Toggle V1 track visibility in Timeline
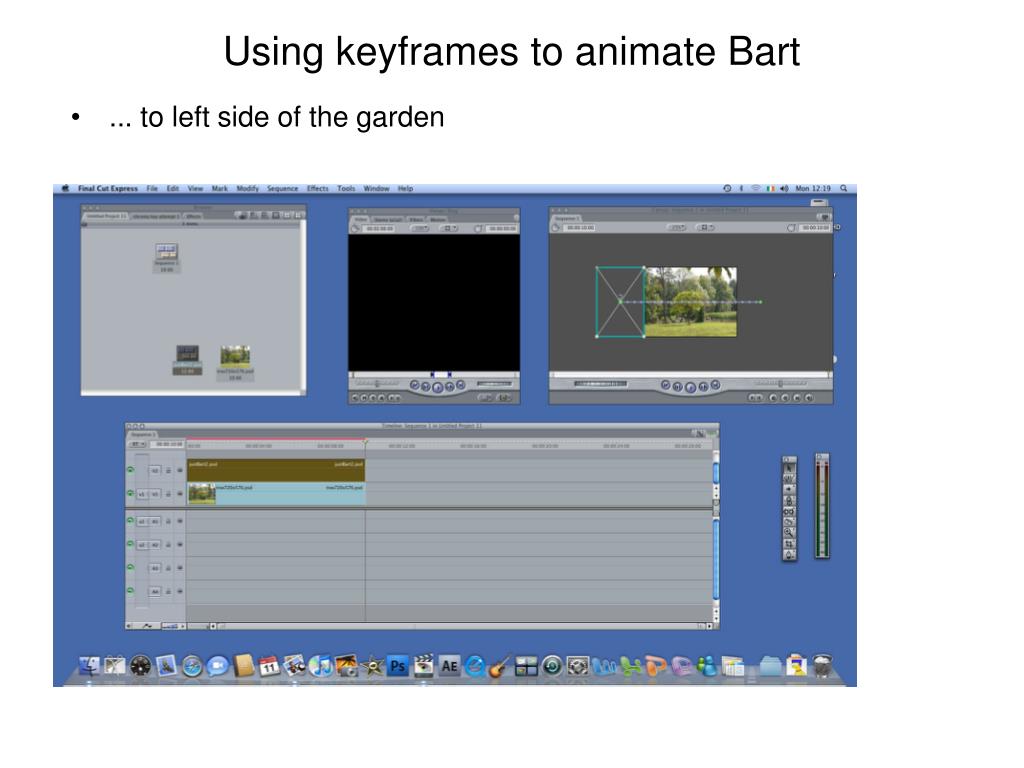The image size is (1024, 768). (x=131, y=494)
